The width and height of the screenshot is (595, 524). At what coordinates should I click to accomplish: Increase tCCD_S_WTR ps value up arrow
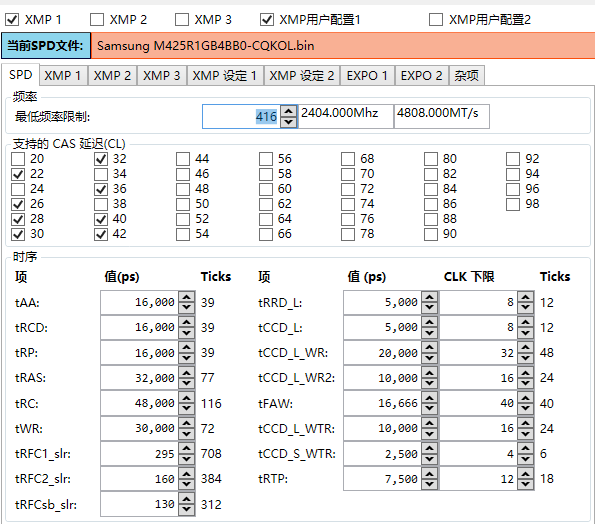coord(430,448)
